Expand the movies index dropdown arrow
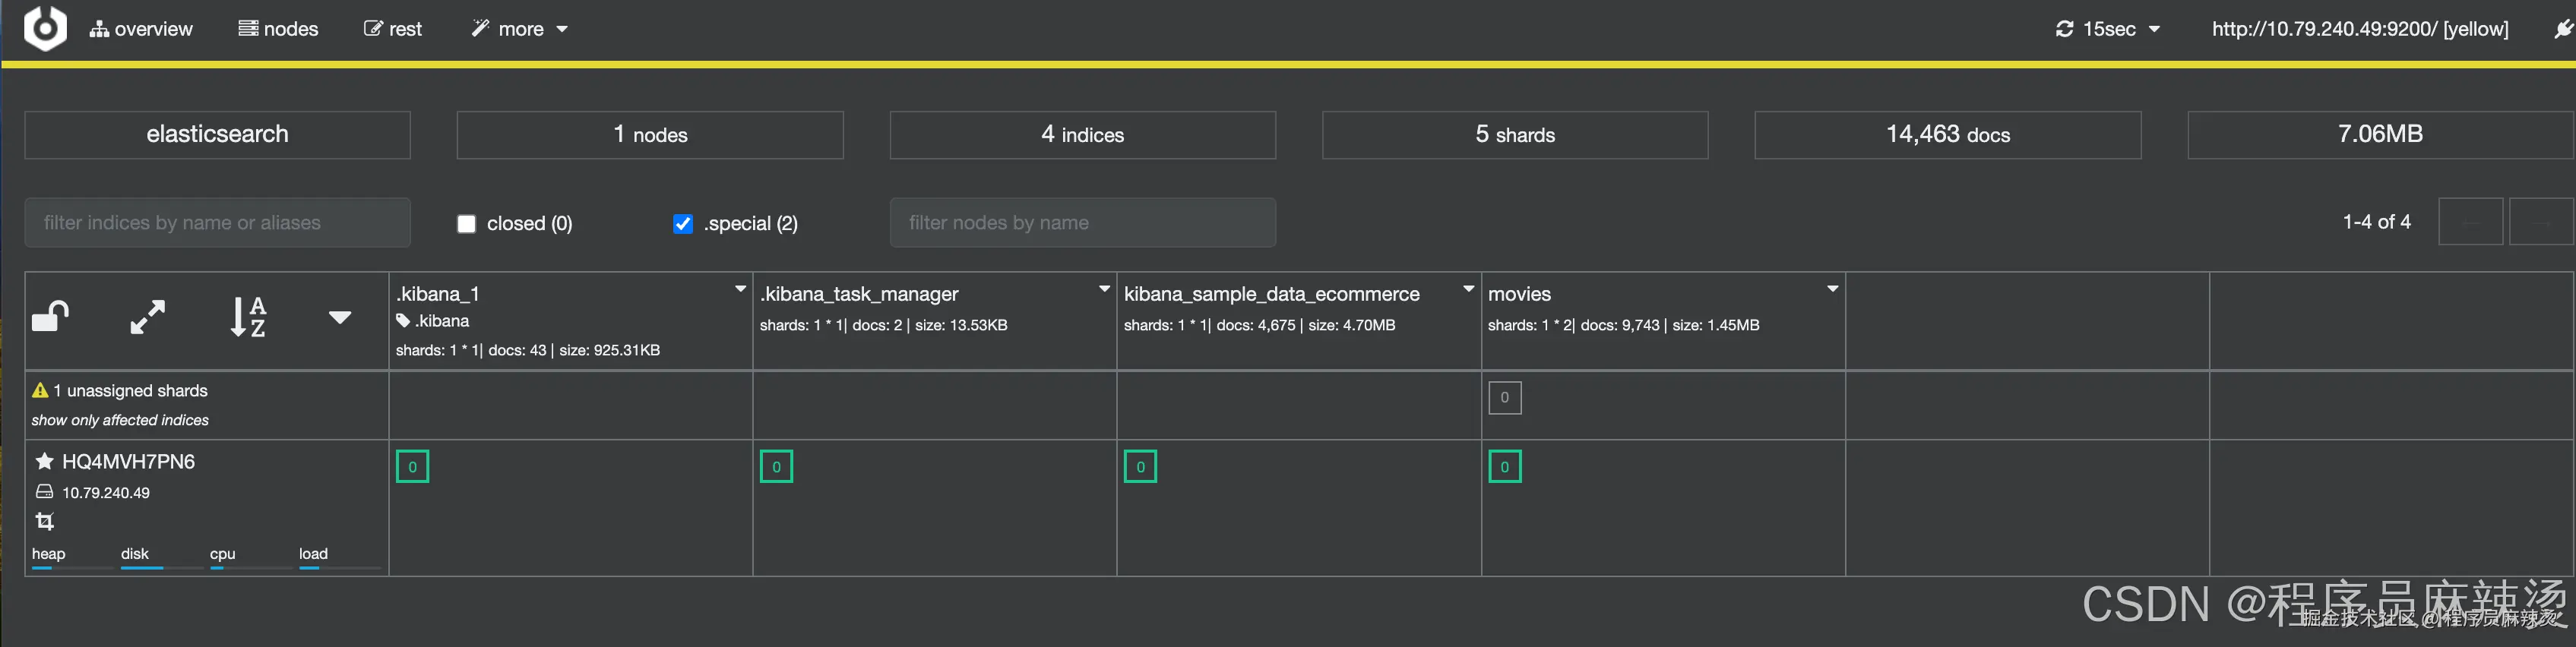 pos(1832,289)
